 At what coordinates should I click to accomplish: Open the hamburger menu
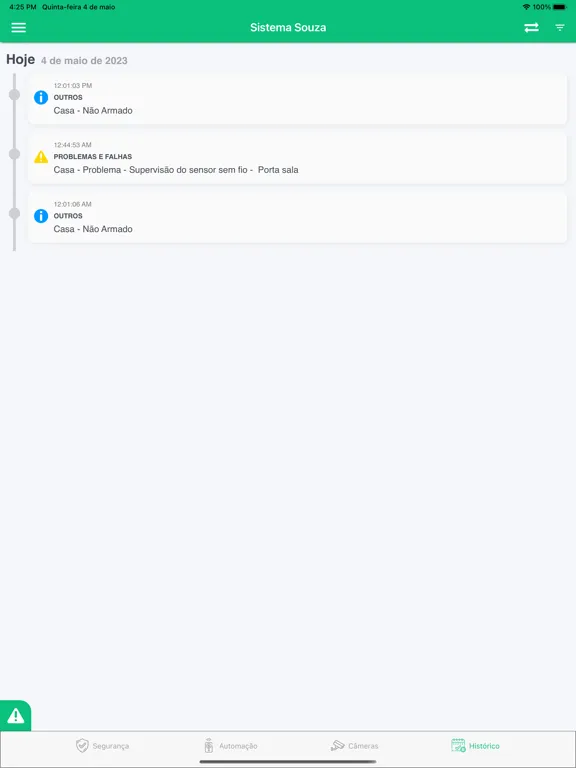(x=19, y=27)
